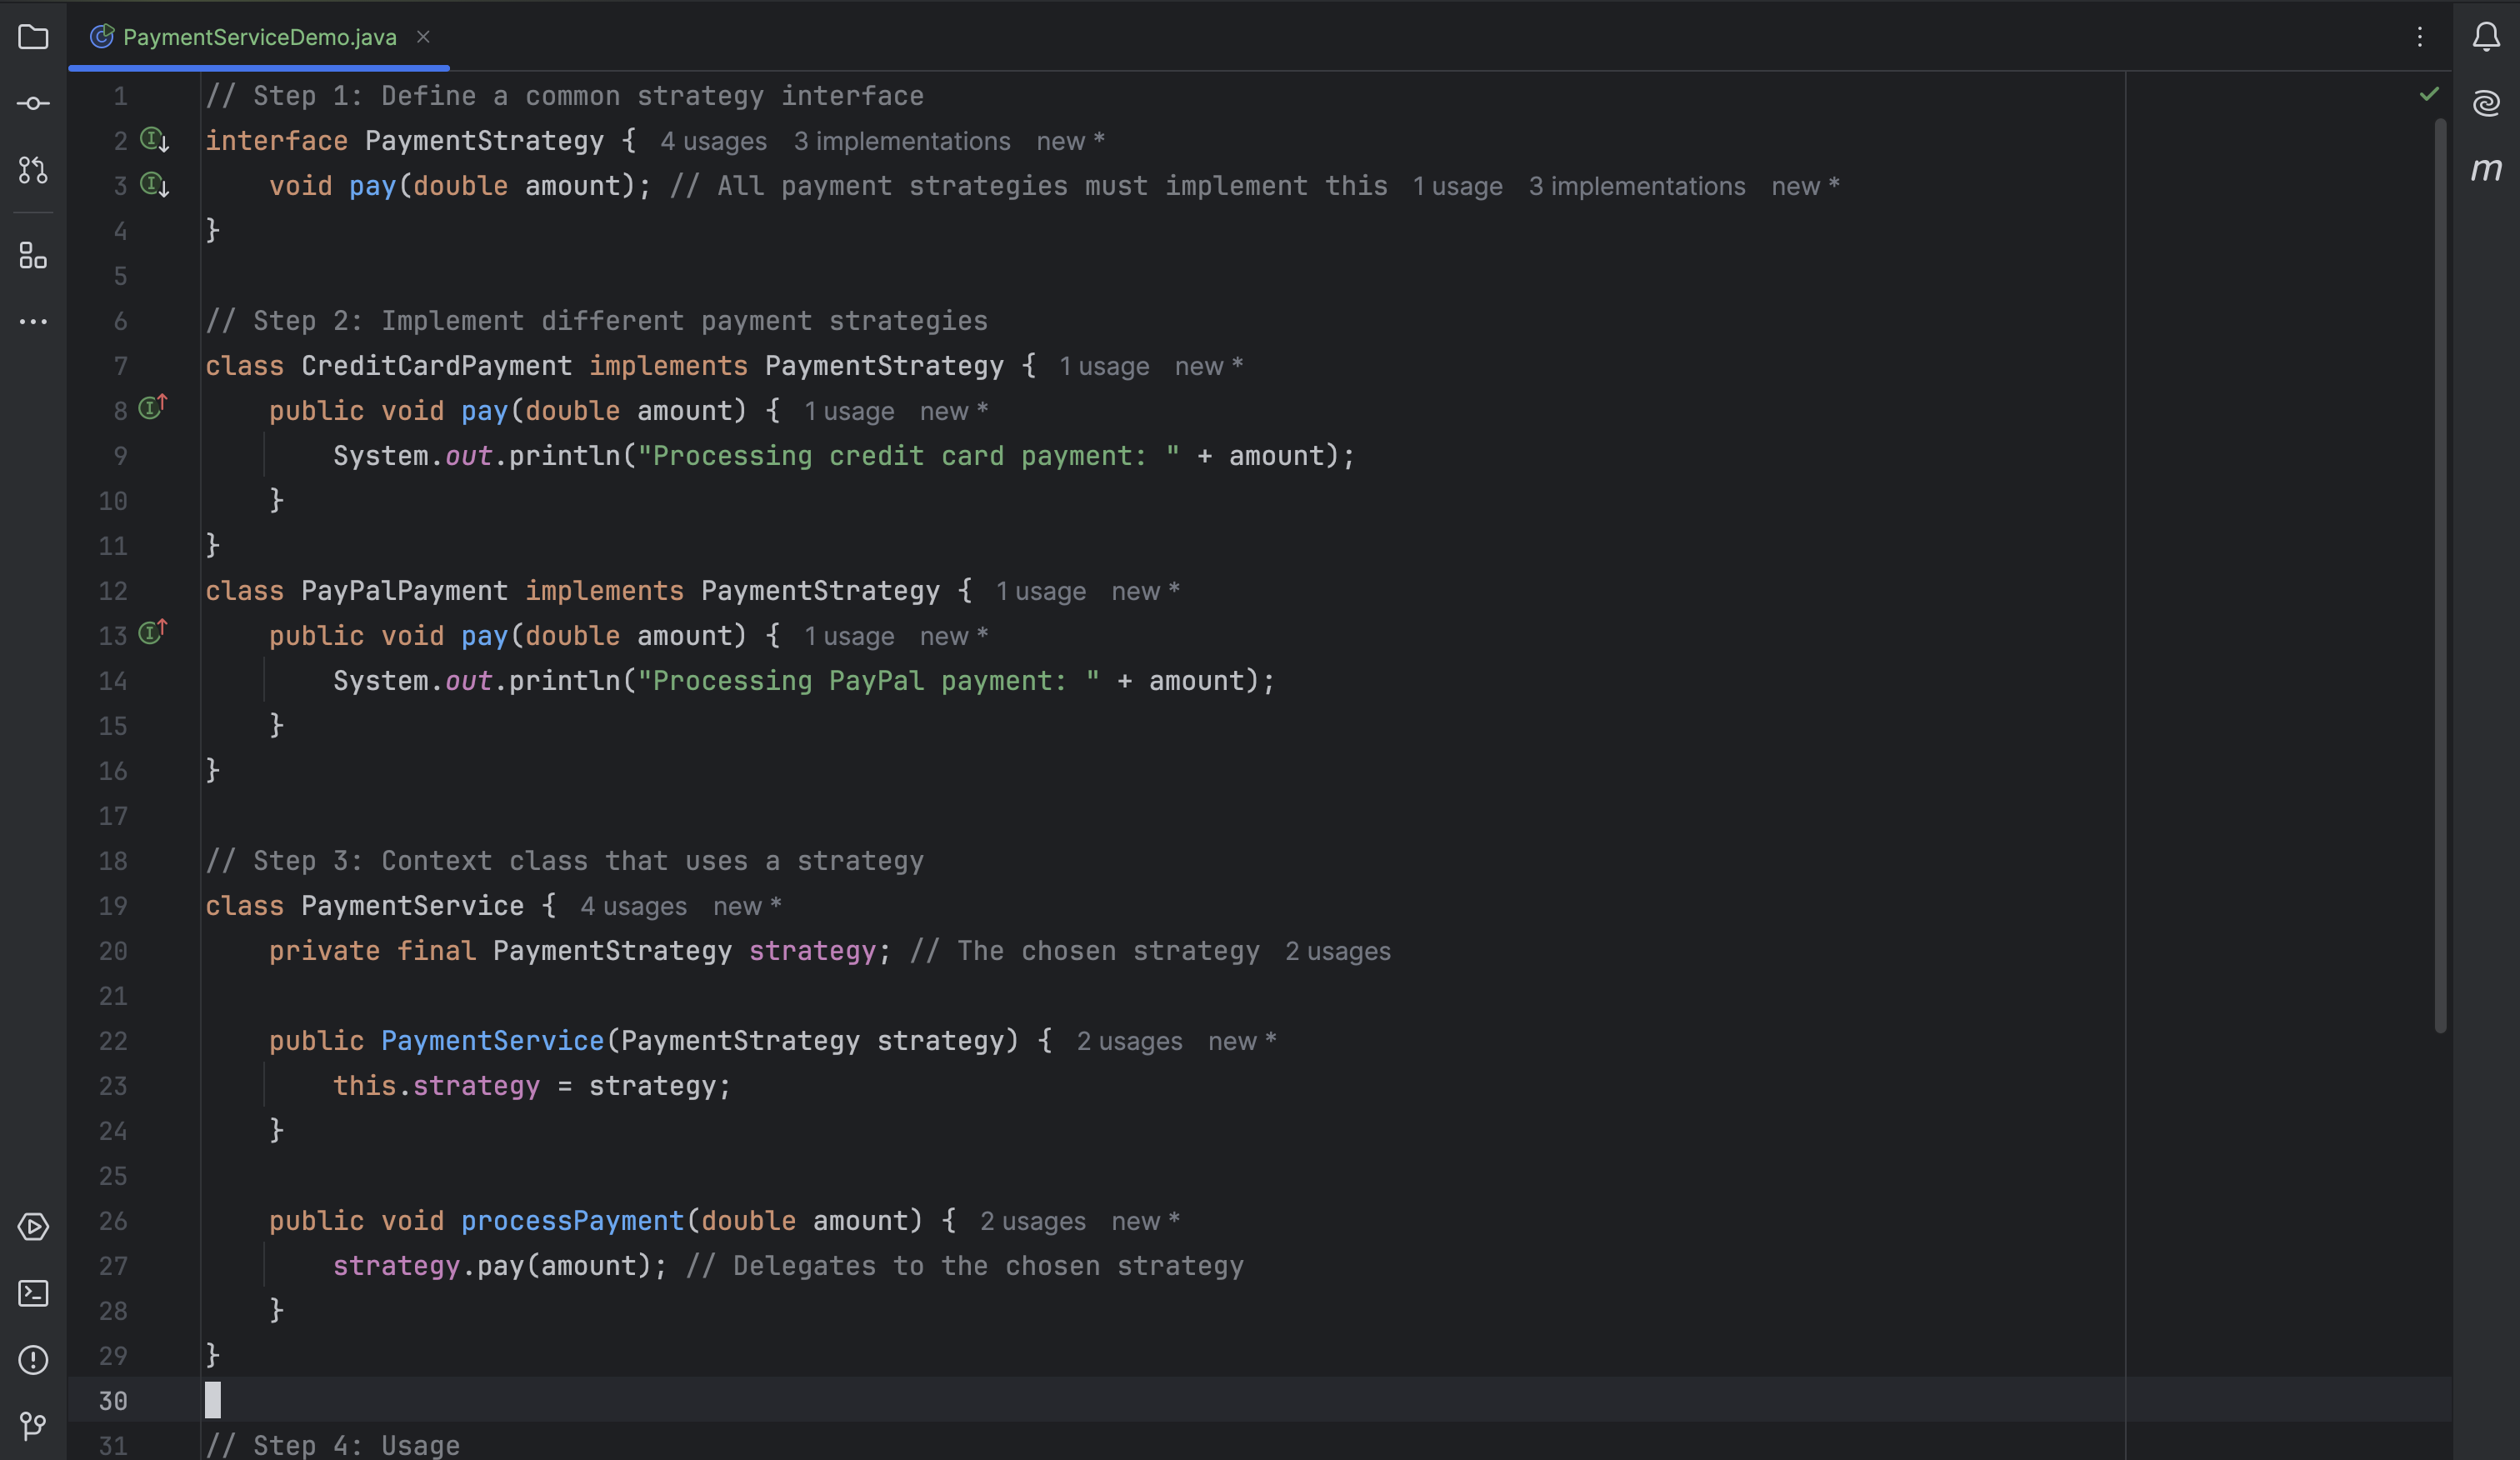Click 'Processing credit card payment' string

click(x=908, y=456)
